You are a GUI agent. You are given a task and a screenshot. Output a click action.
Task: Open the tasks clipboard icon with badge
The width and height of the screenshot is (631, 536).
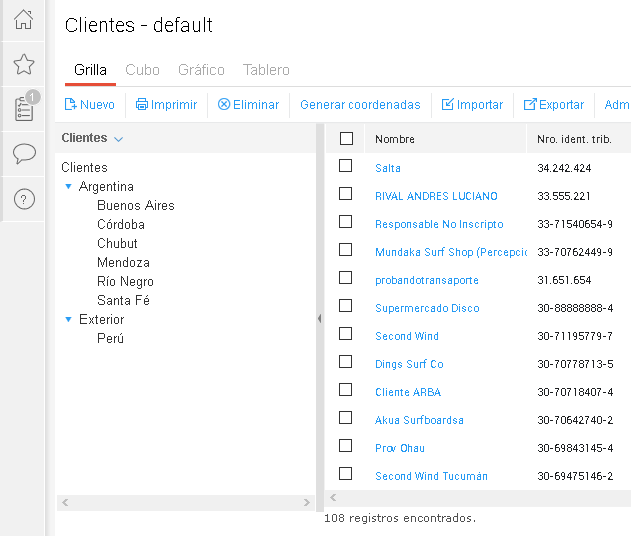pos(24,108)
